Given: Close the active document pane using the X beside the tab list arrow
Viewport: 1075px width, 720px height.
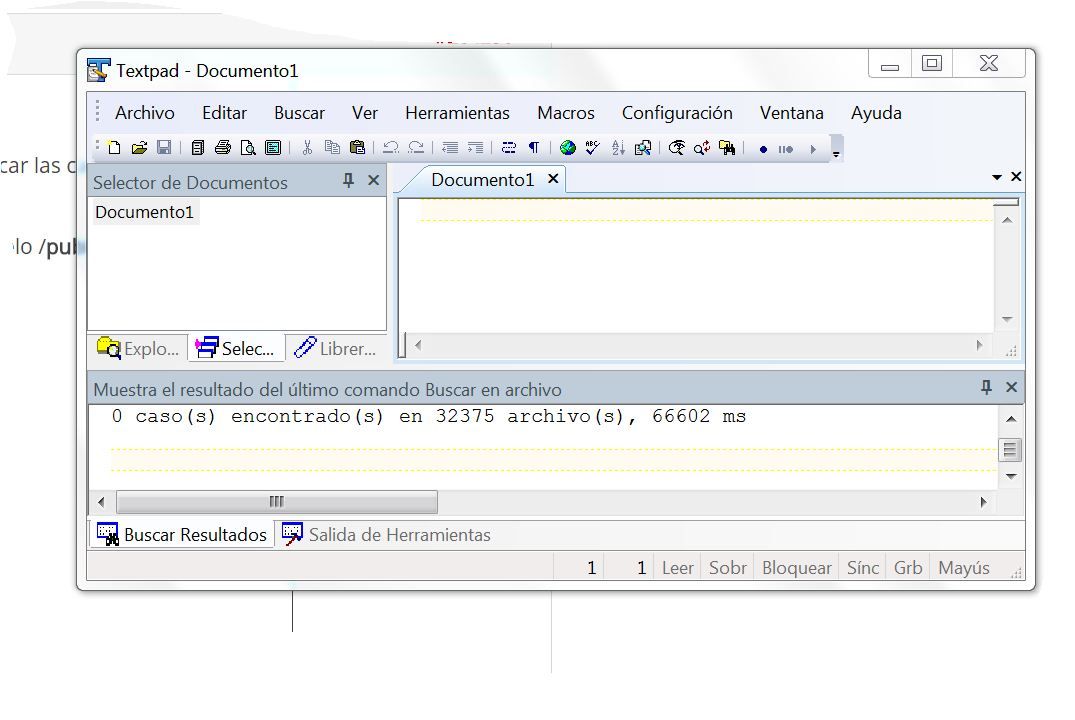Looking at the screenshot, I should [1016, 177].
